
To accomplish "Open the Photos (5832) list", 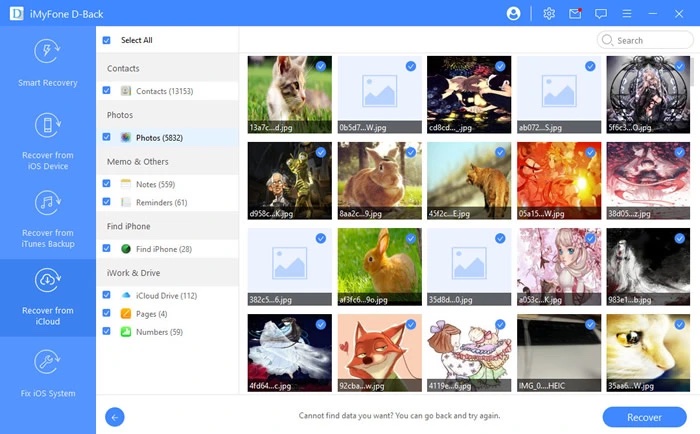I will 159,138.
